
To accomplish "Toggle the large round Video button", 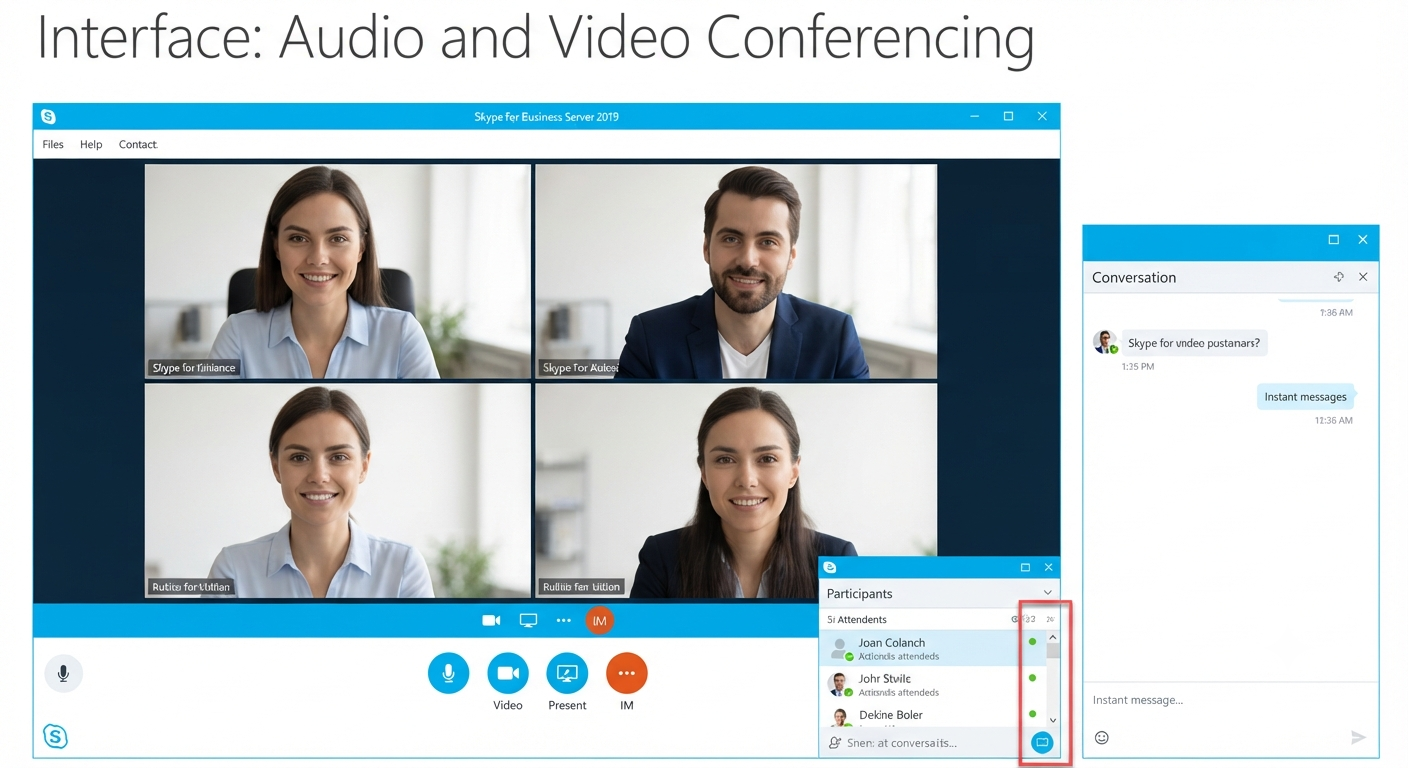I will (508, 673).
